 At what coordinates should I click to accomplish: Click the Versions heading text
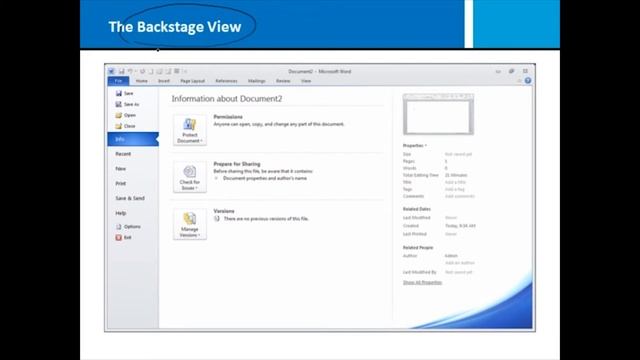[224, 211]
